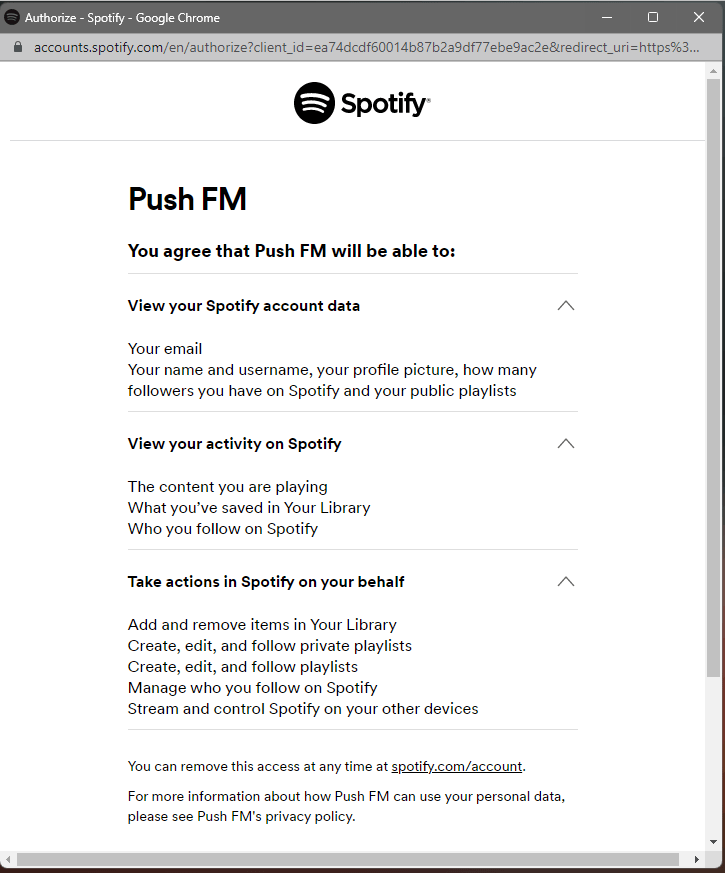Image resolution: width=725 pixels, height=873 pixels.
Task: Collapse the View your Spotify account data section
Action: (x=566, y=306)
